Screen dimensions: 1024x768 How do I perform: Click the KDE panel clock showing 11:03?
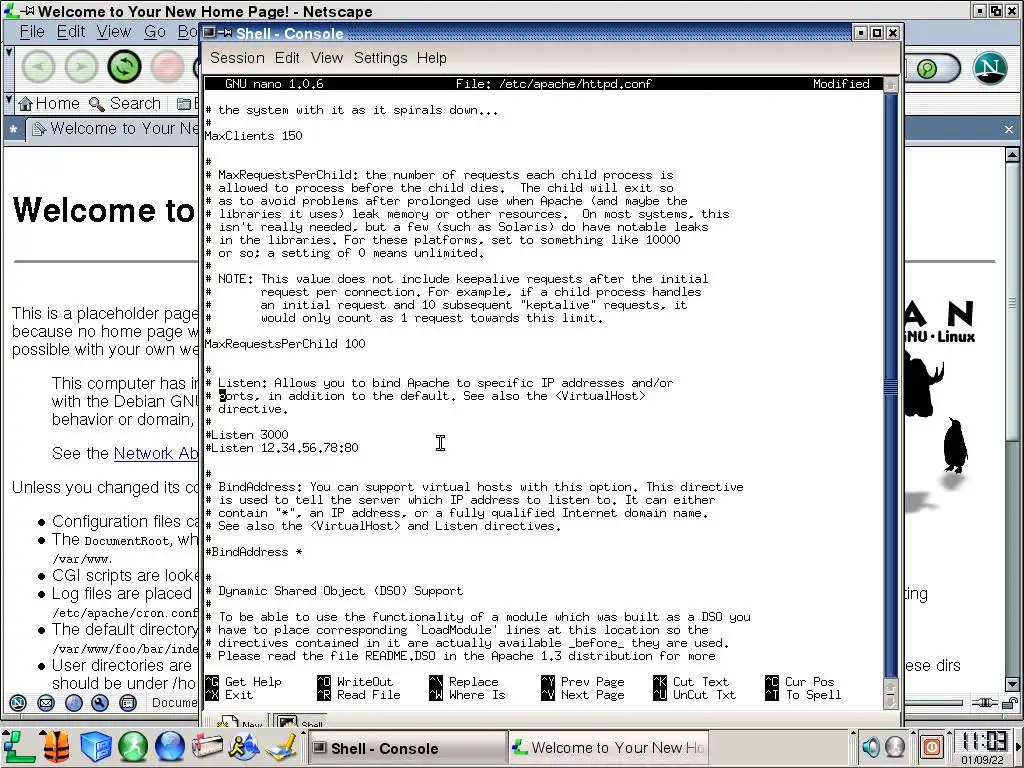[x=983, y=742]
